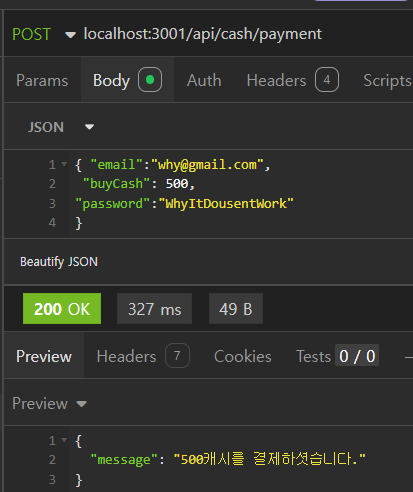Click the 200 OK status badge

[x=62, y=309]
